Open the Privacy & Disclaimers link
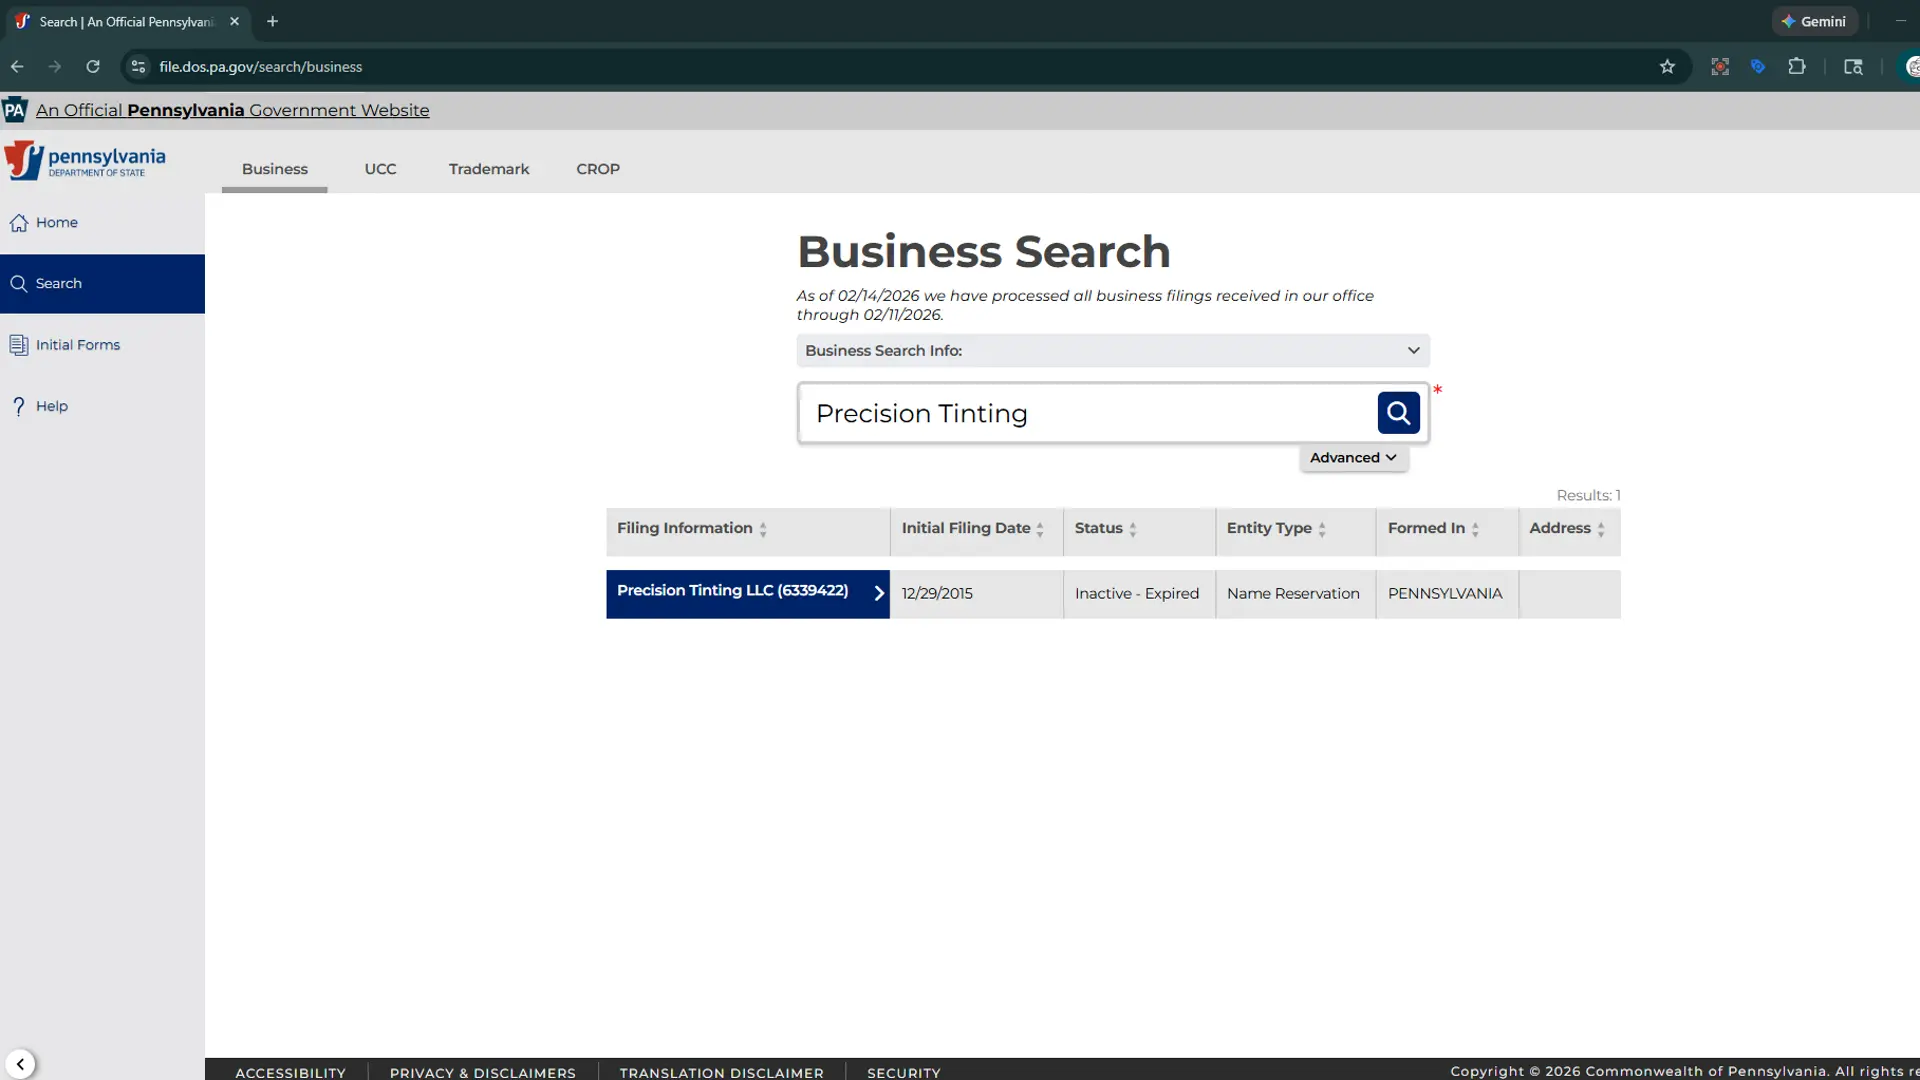Viewport: 1920px width, 1080px height. point(482,1071)
